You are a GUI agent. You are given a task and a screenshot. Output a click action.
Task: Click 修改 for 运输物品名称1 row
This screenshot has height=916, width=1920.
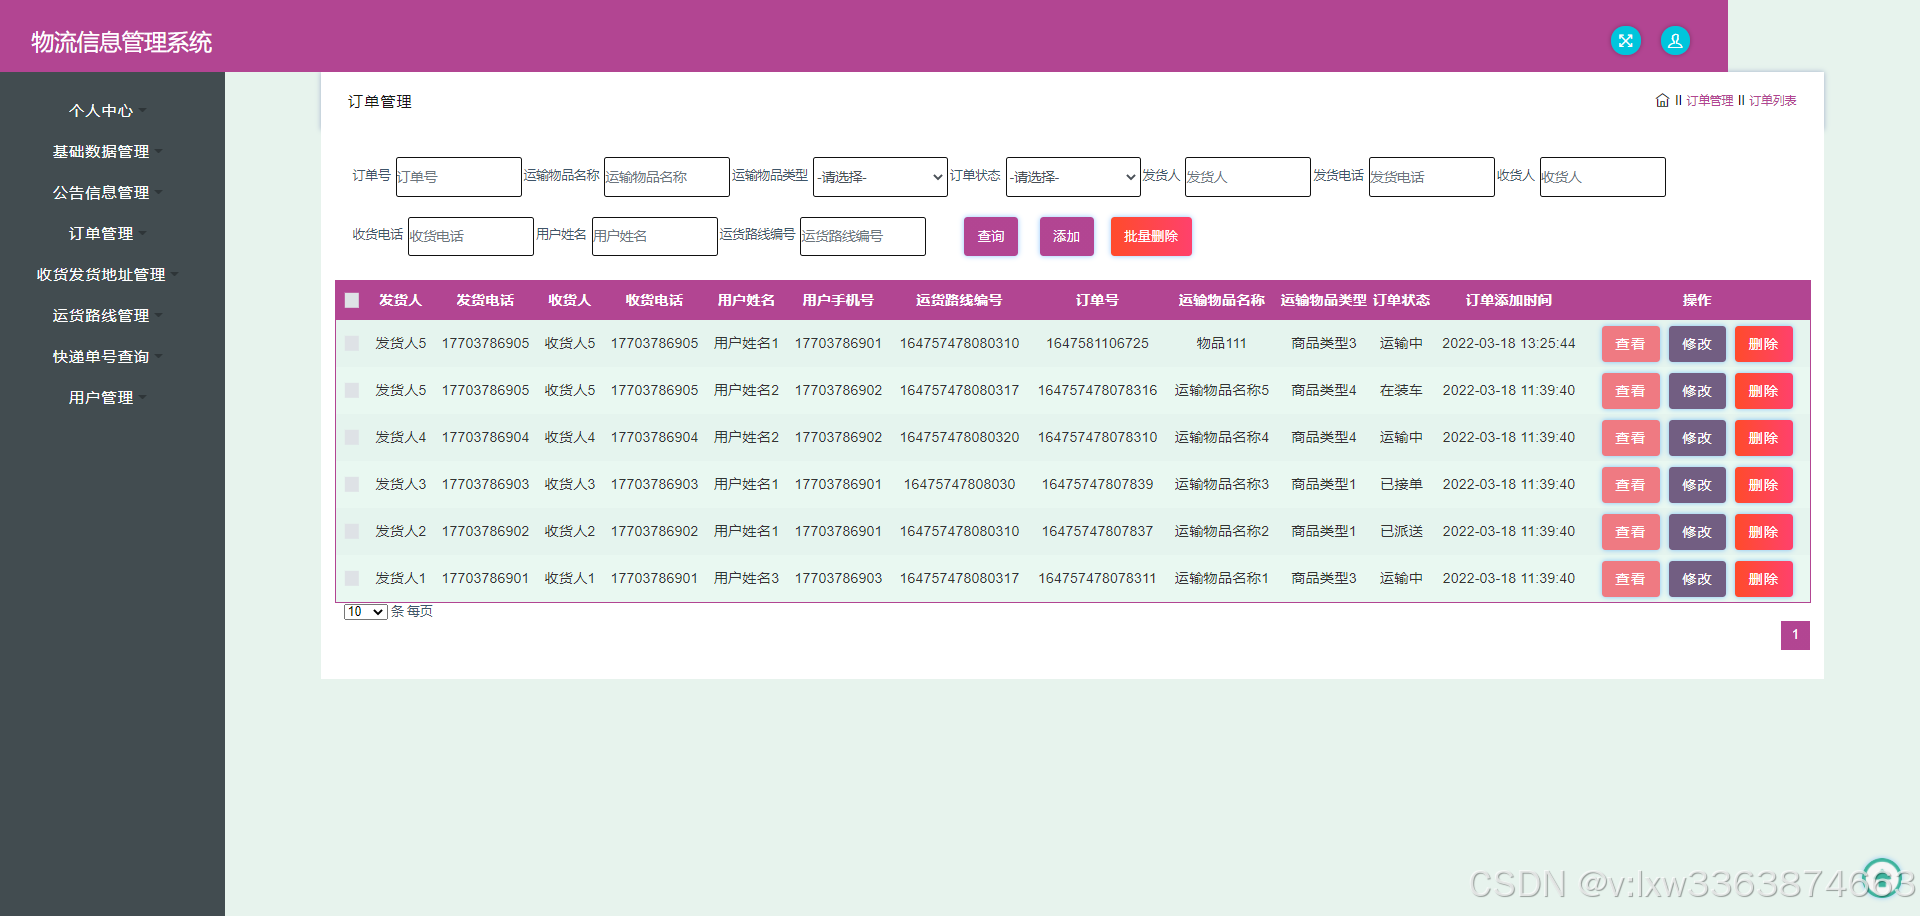1697,579
